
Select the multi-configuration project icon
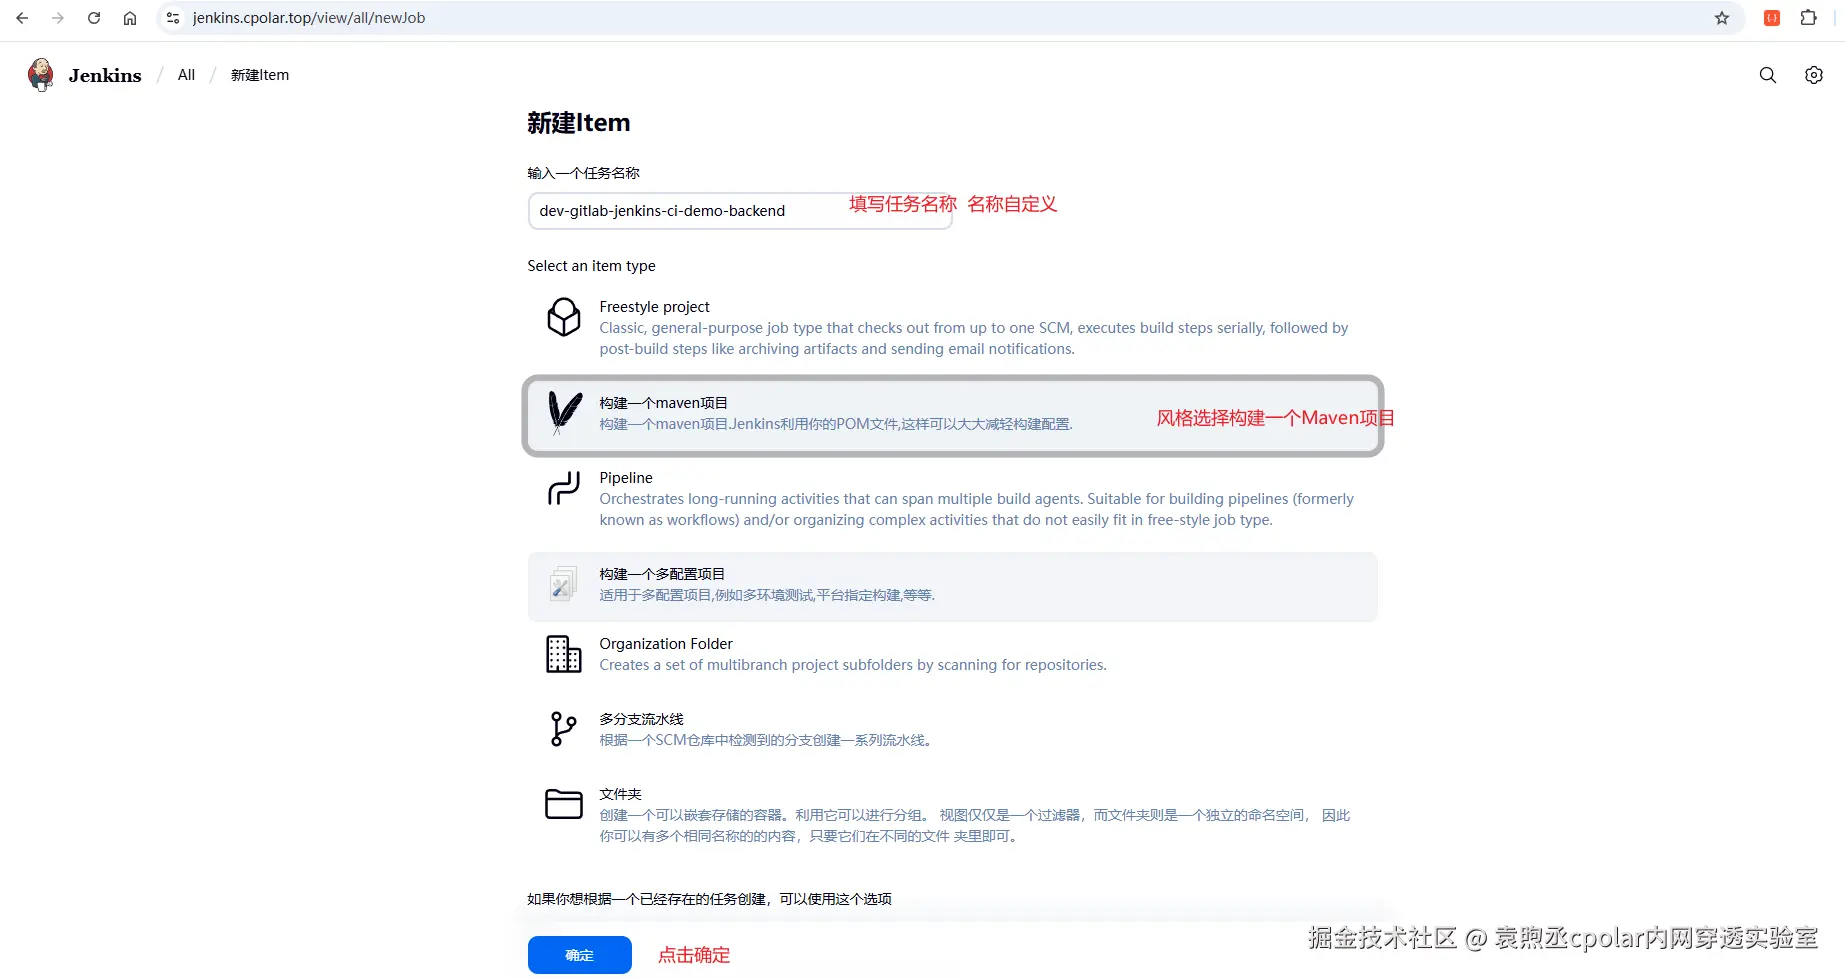[562, 584]
